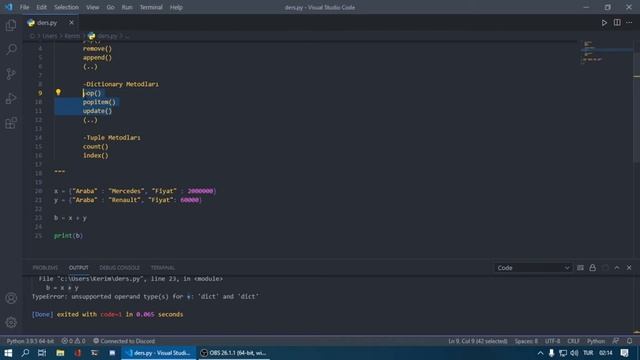Click the TypeError message in output
Viewport: 640px width, 360px height.
click(145, 297)
